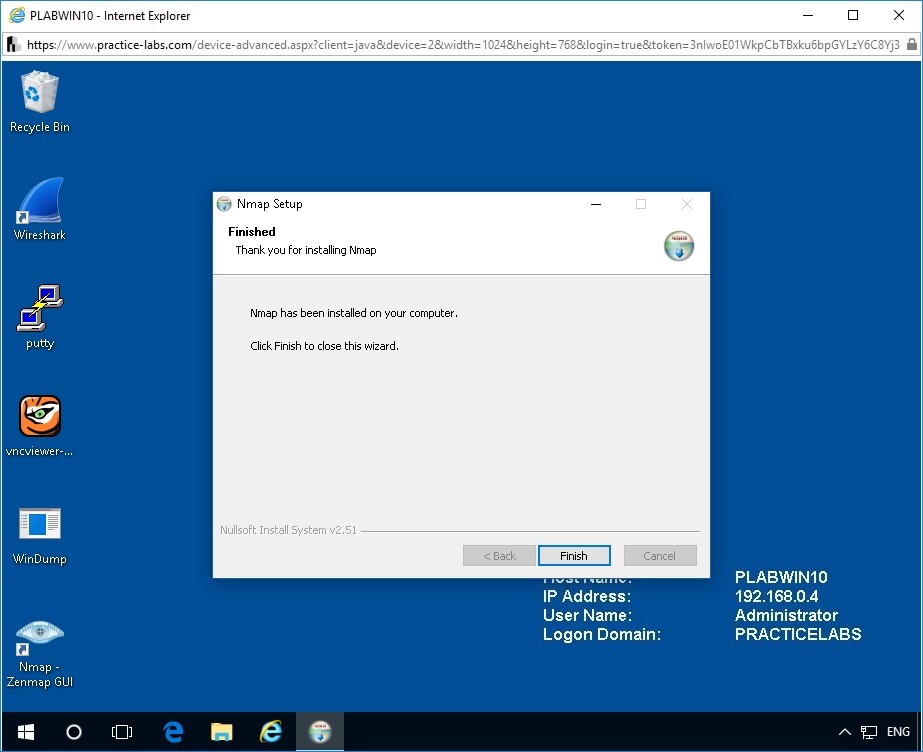Select the putty desktop icon
The width and height of the screenshot is (923, 752).
pos(39,318)
